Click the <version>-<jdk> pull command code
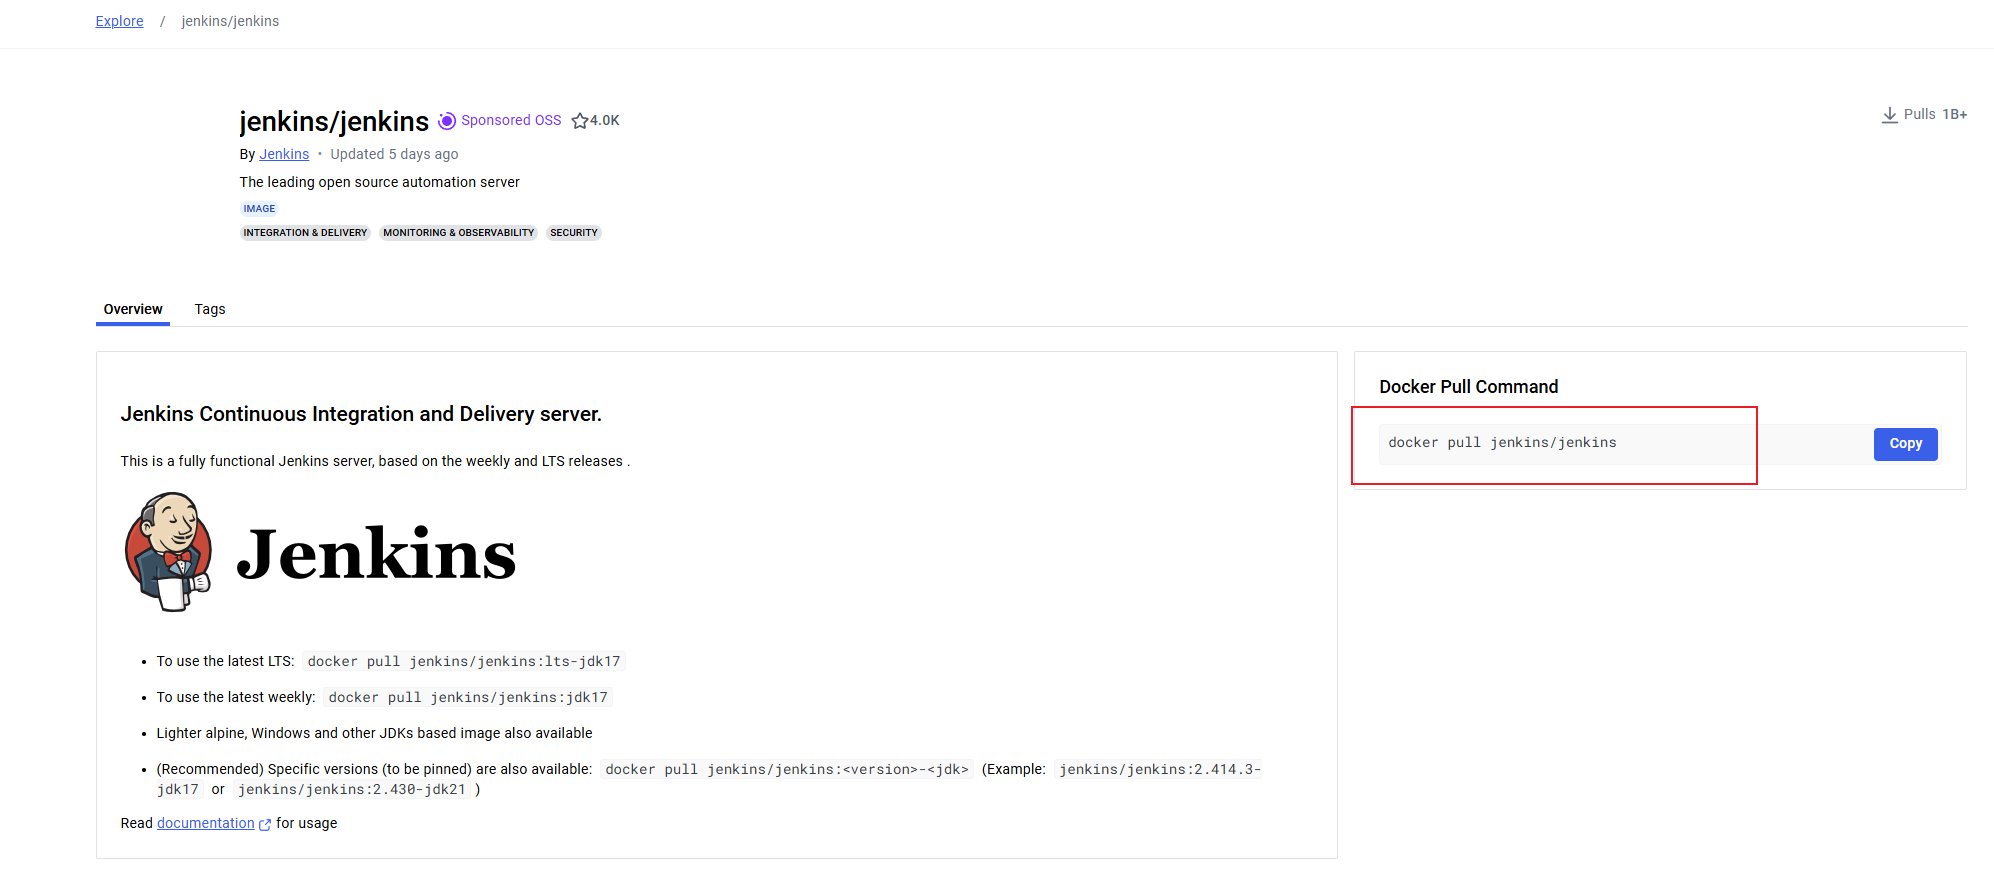The image size is (1994, 876). tap(787, 770)
